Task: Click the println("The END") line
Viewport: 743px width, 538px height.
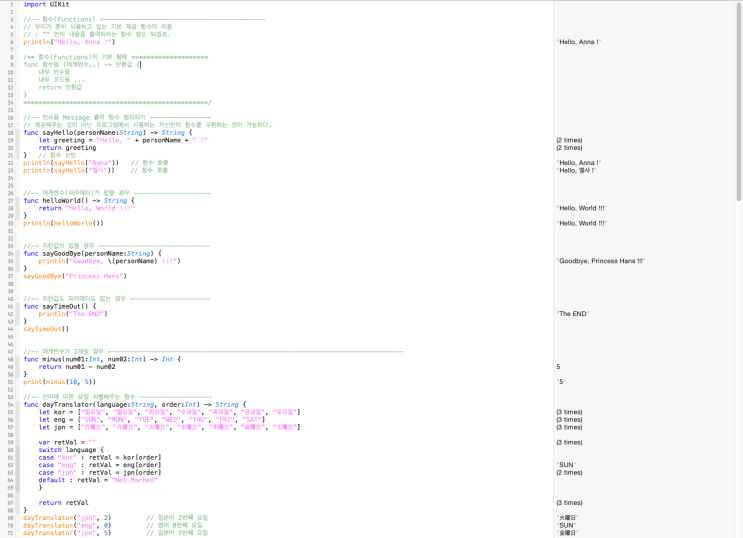Action: pyautogui.click(x=73, y=314)
